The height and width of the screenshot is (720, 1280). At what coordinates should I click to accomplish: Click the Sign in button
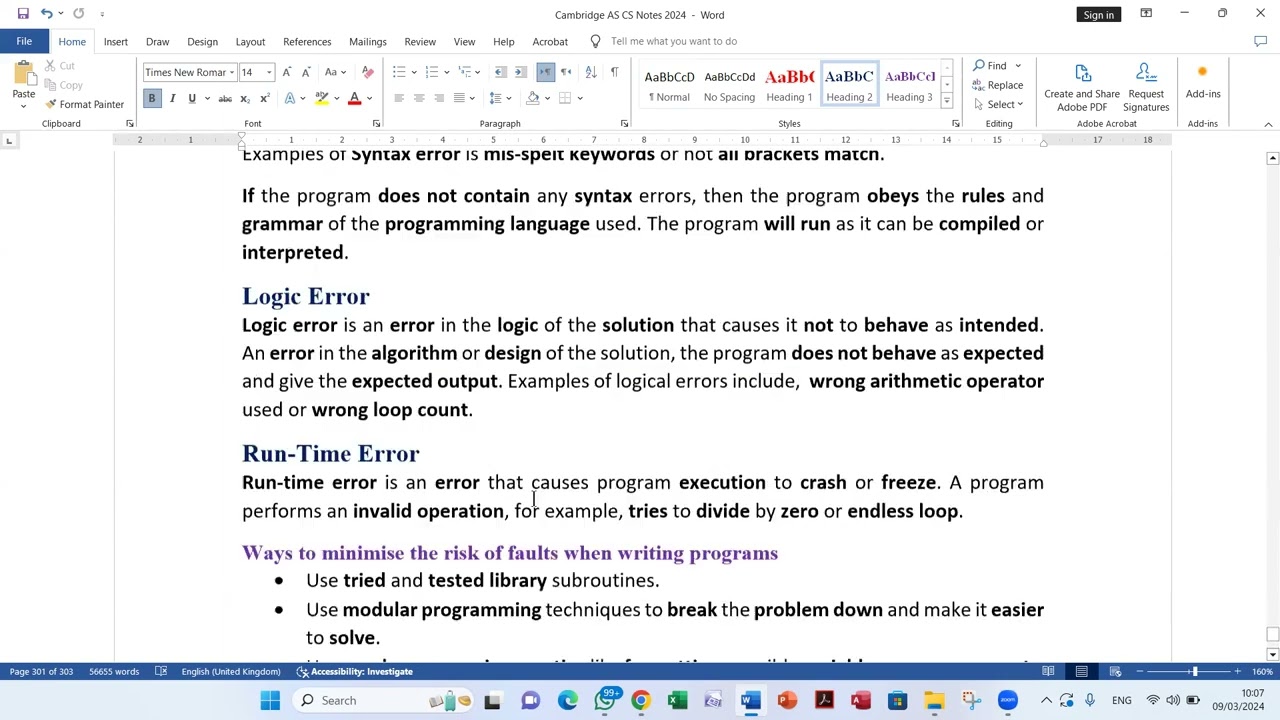[1098, 14]
